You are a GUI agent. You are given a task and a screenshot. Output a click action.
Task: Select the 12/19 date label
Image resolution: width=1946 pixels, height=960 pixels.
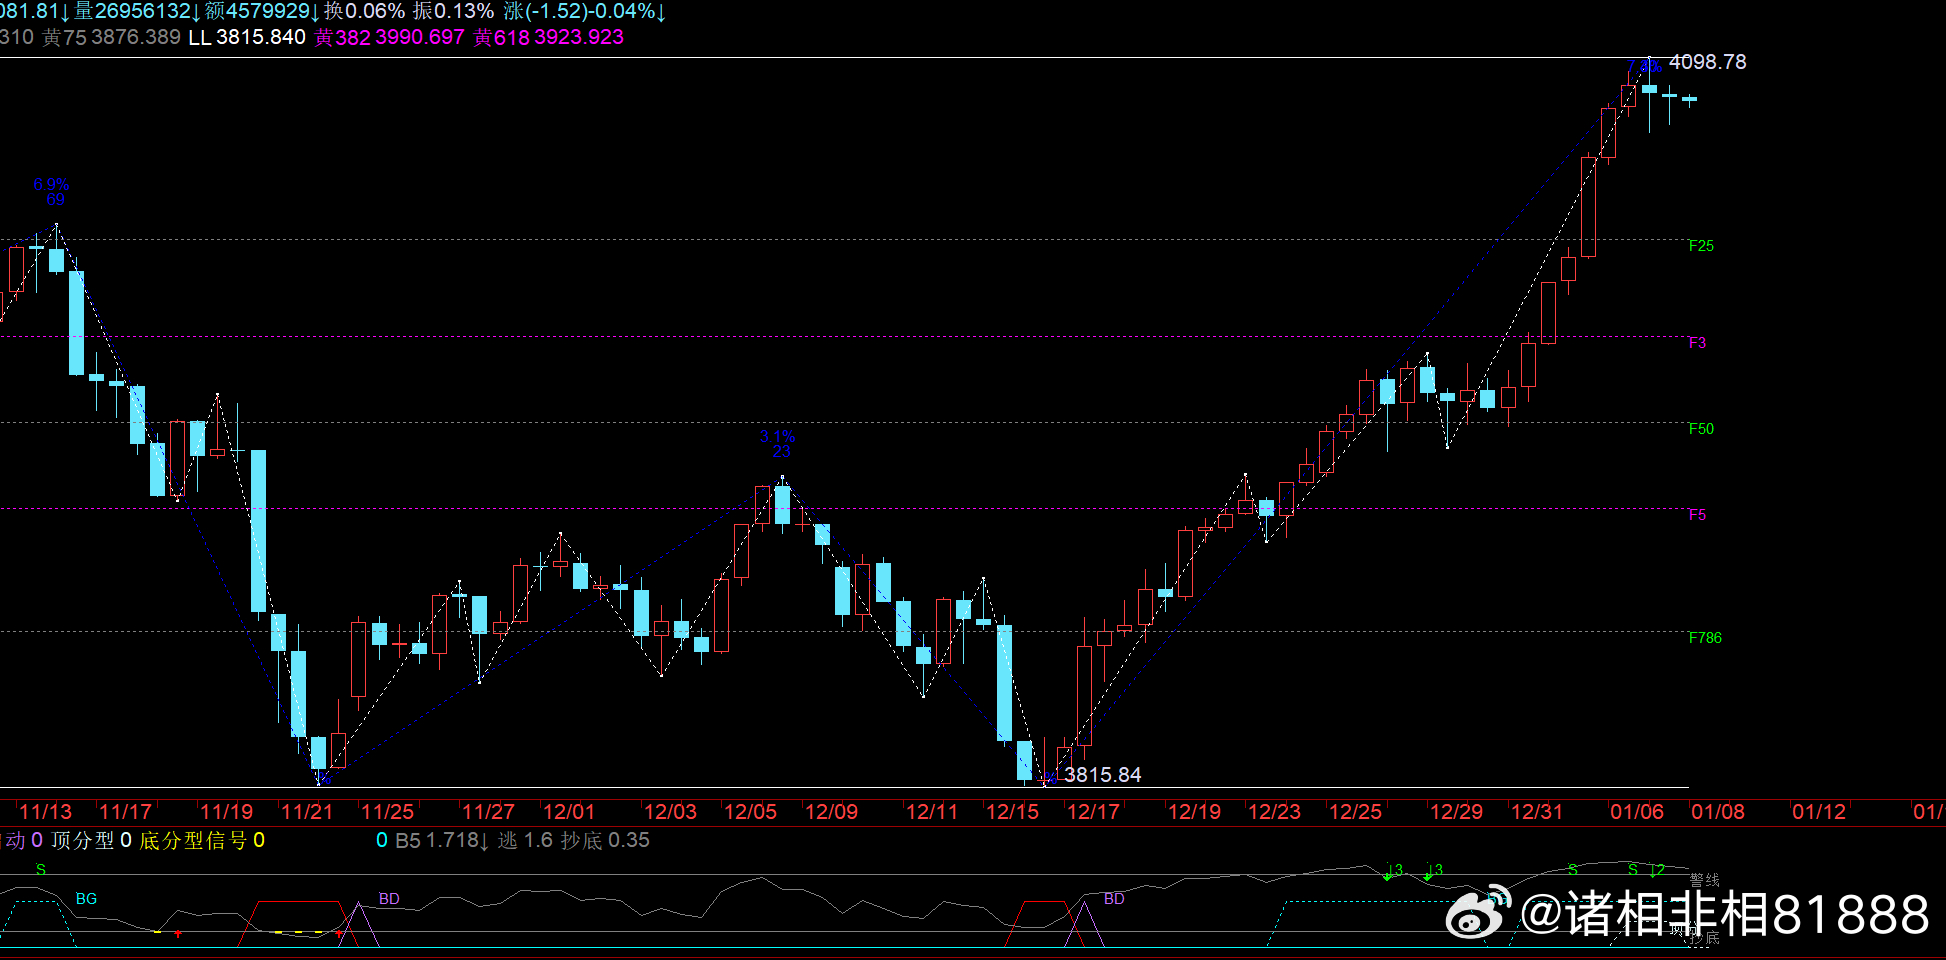1195,812
